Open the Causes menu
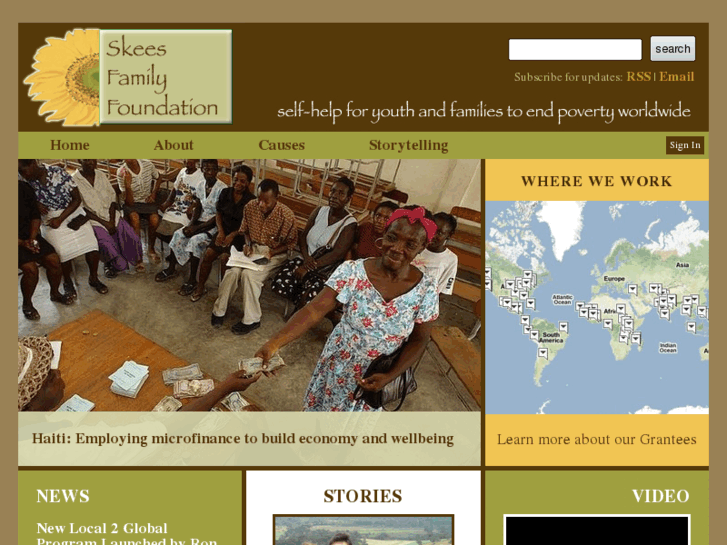The image size is (727, 545). click(x=281, y=145)
